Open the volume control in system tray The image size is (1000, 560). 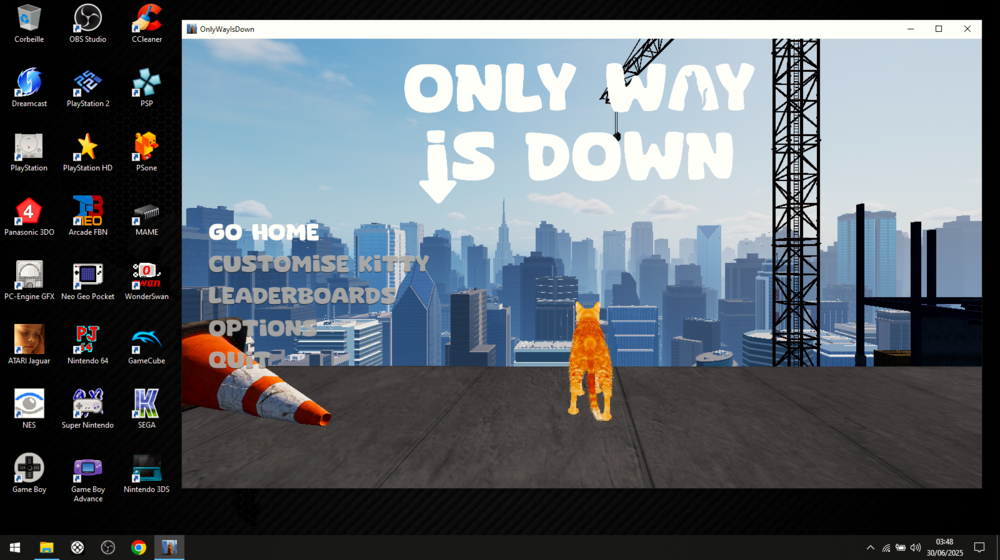pos(915,548)
